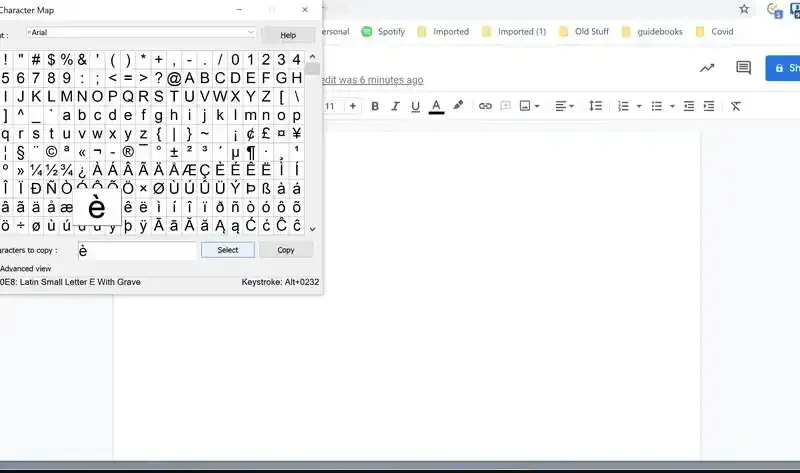Click the underline formatting icon
This screenshot has width=800, height=473.
pyautogui.click(x=415, y=106)
